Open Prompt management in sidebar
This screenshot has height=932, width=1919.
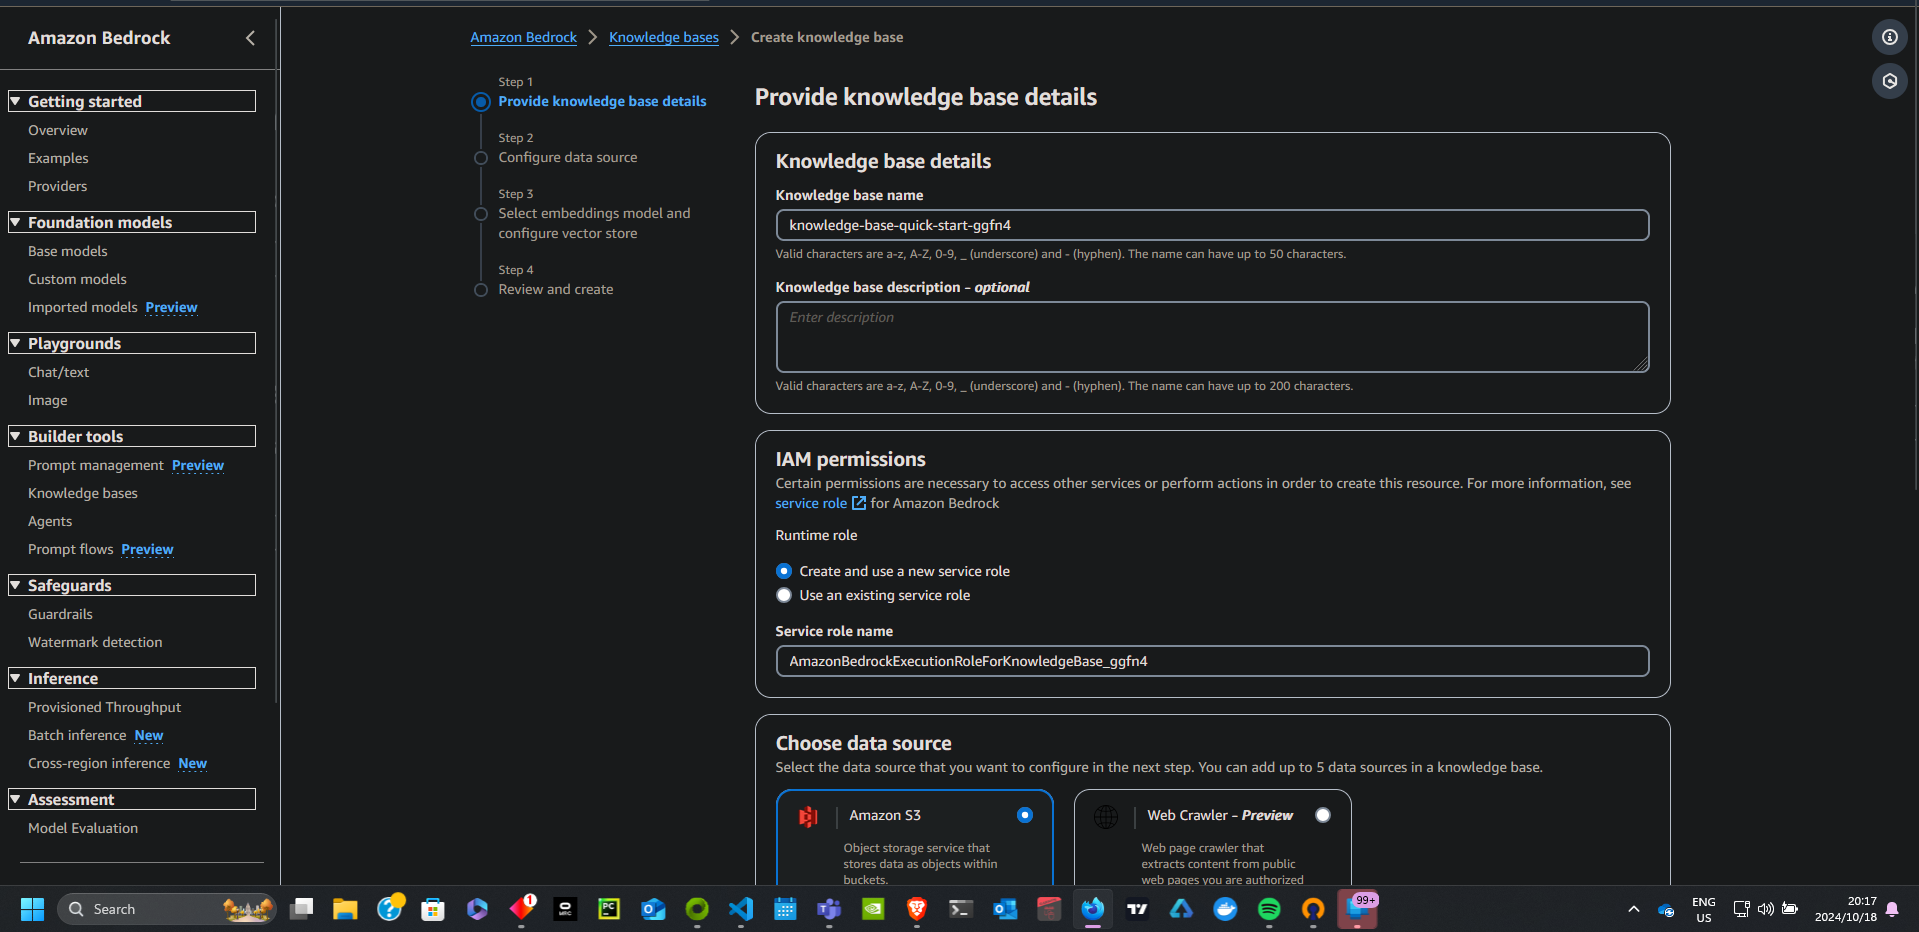[x=96, y=465]
